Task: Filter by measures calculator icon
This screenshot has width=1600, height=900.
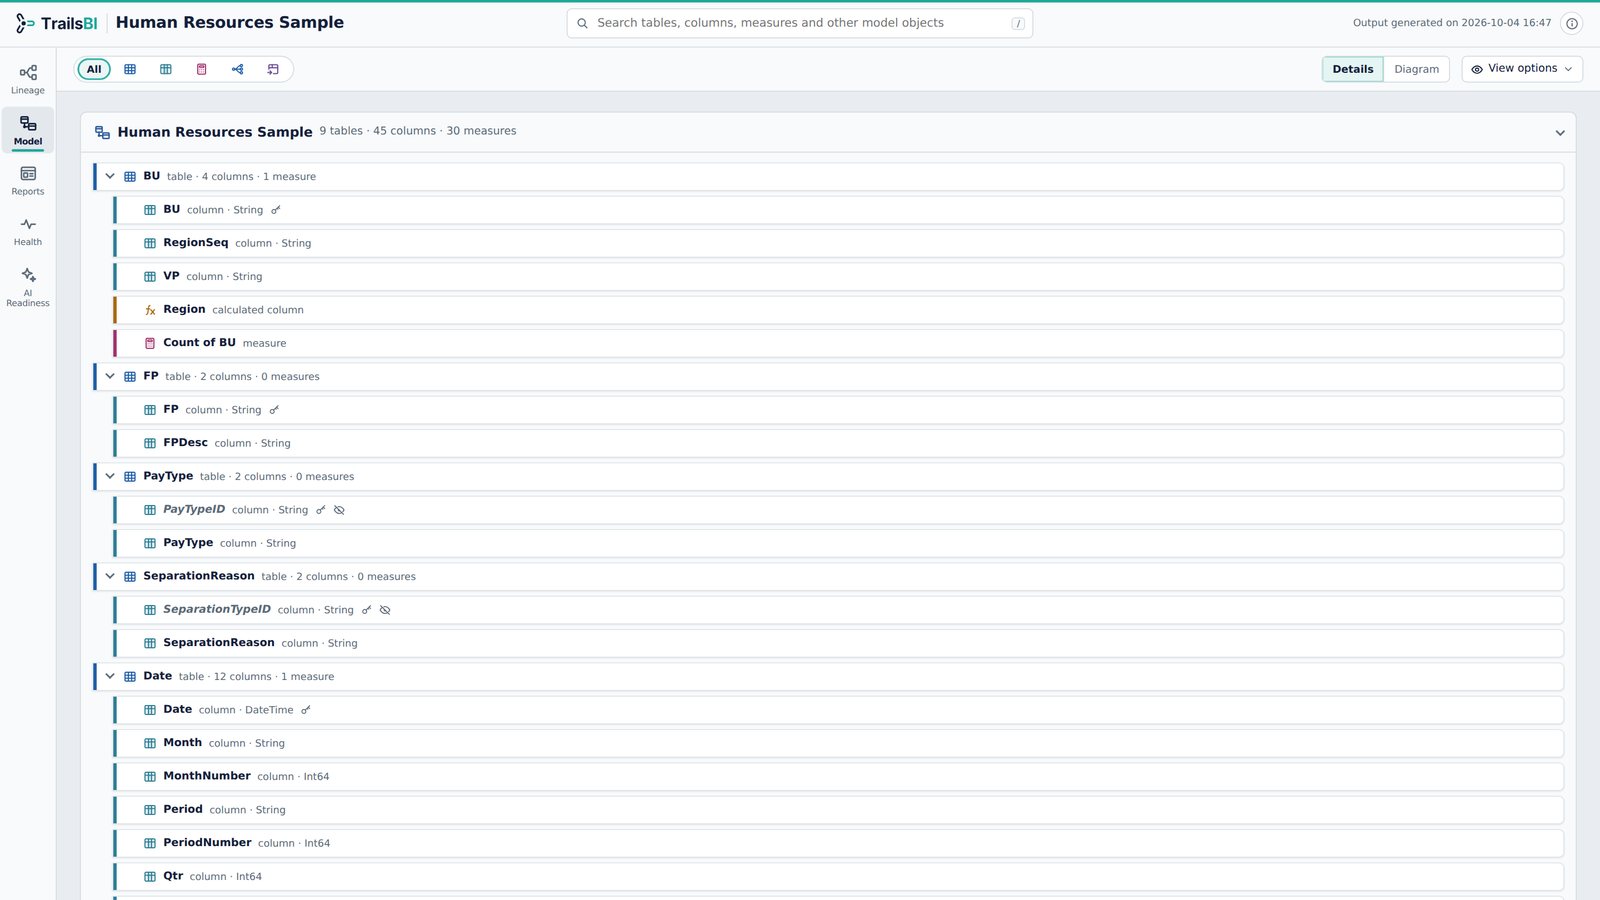Action: [x=202, y=69]
